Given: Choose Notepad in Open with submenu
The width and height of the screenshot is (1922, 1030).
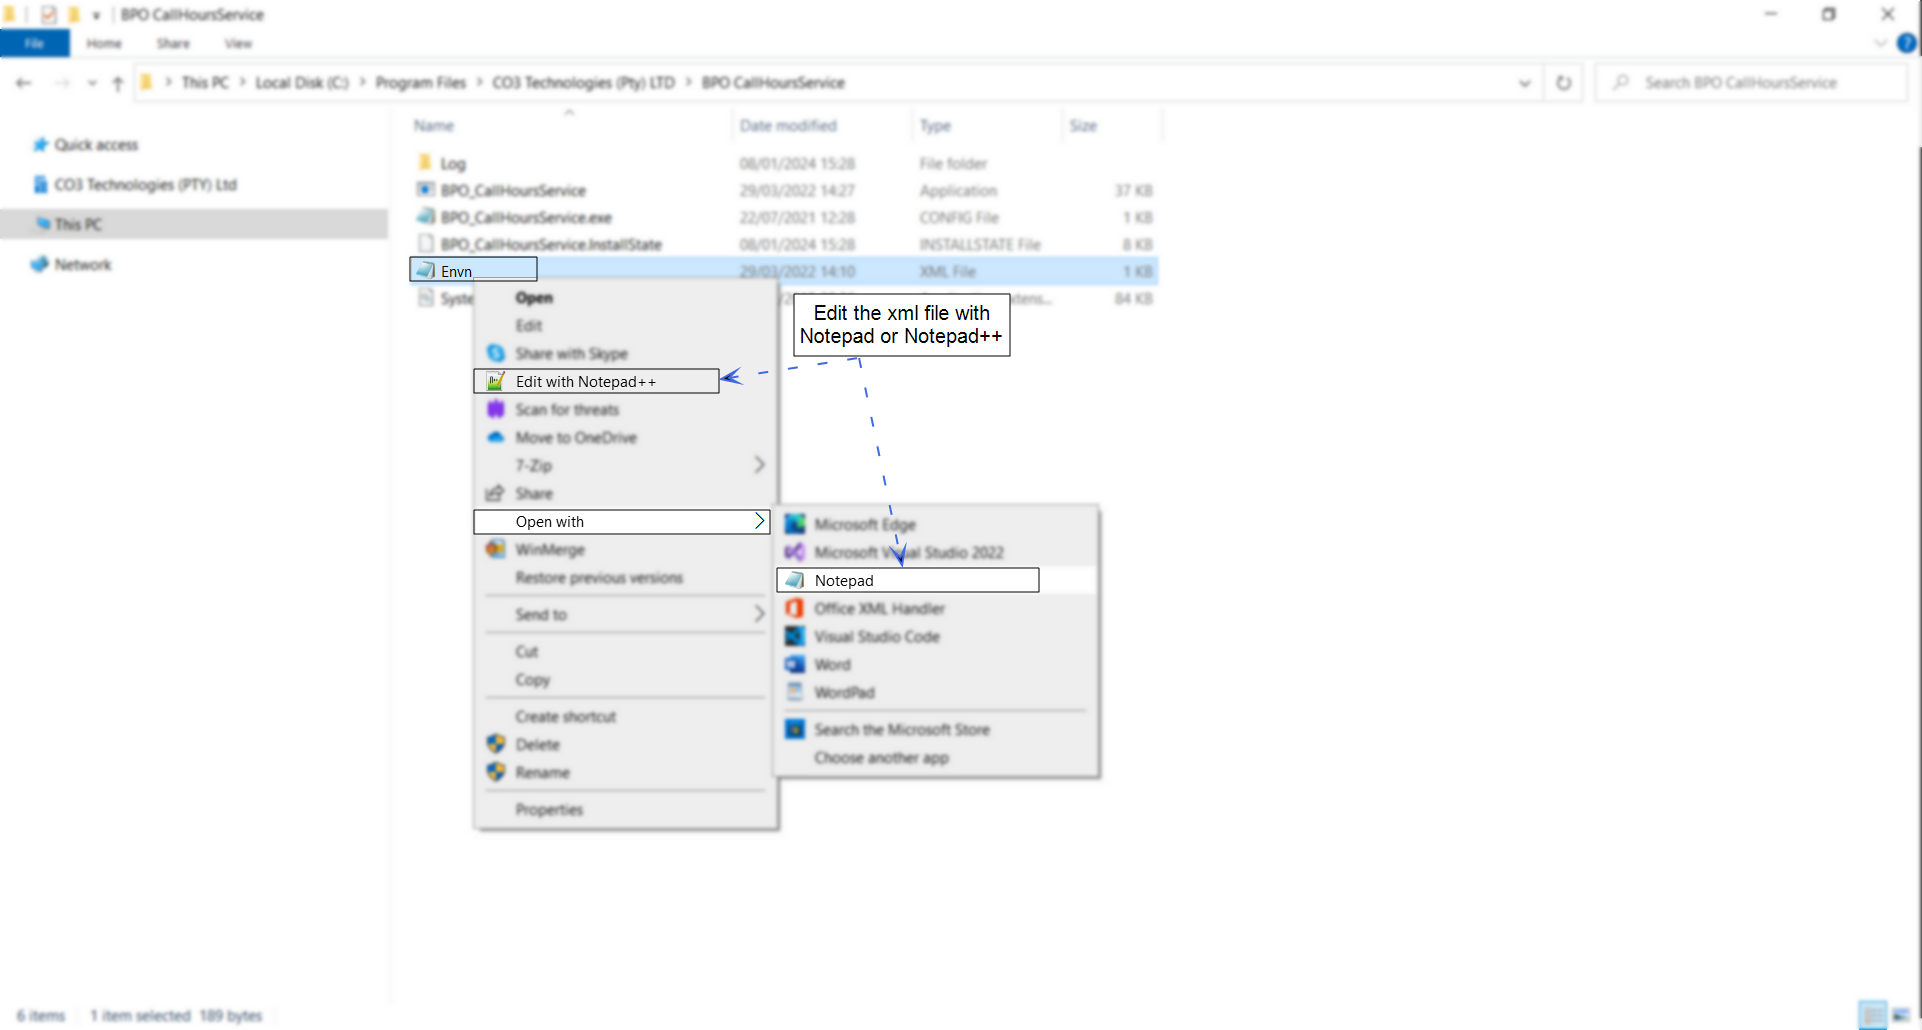Looking at the screenshot, I should pos(908,580).
